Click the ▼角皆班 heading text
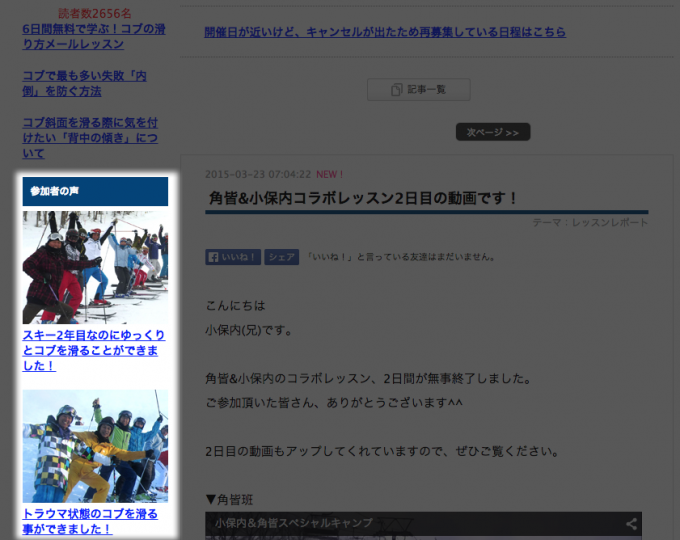Image resolution: width=680 pixels, height=540 pixels. click(229, 500)
